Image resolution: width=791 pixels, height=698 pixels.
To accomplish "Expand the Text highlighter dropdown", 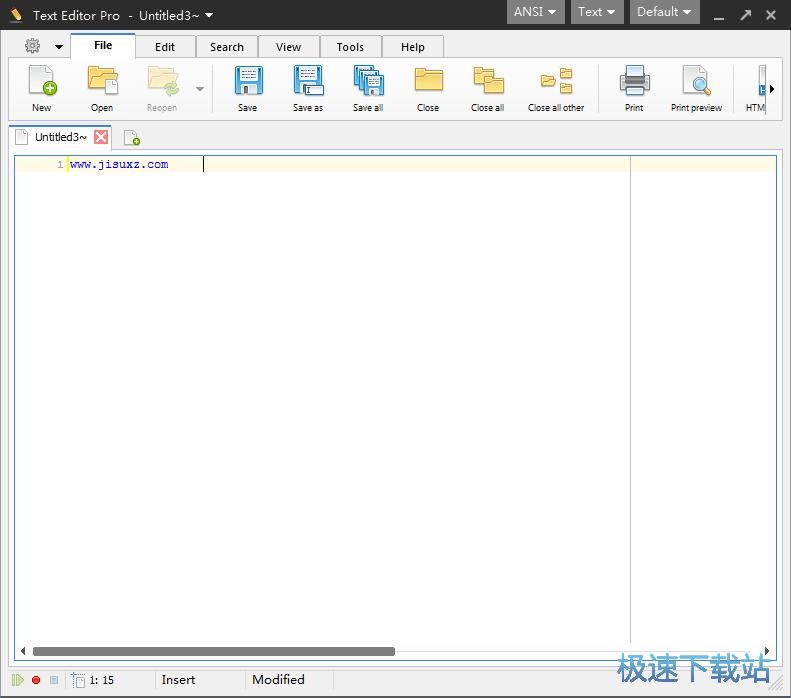I will pos(597,12).
